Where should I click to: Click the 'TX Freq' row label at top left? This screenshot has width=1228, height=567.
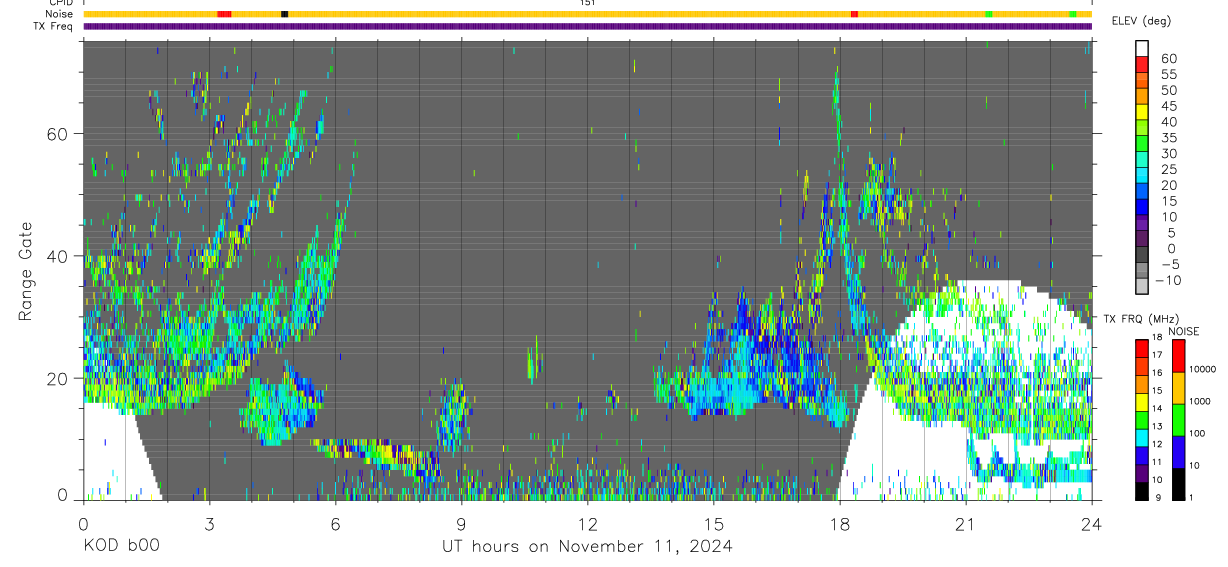[54, 25]
